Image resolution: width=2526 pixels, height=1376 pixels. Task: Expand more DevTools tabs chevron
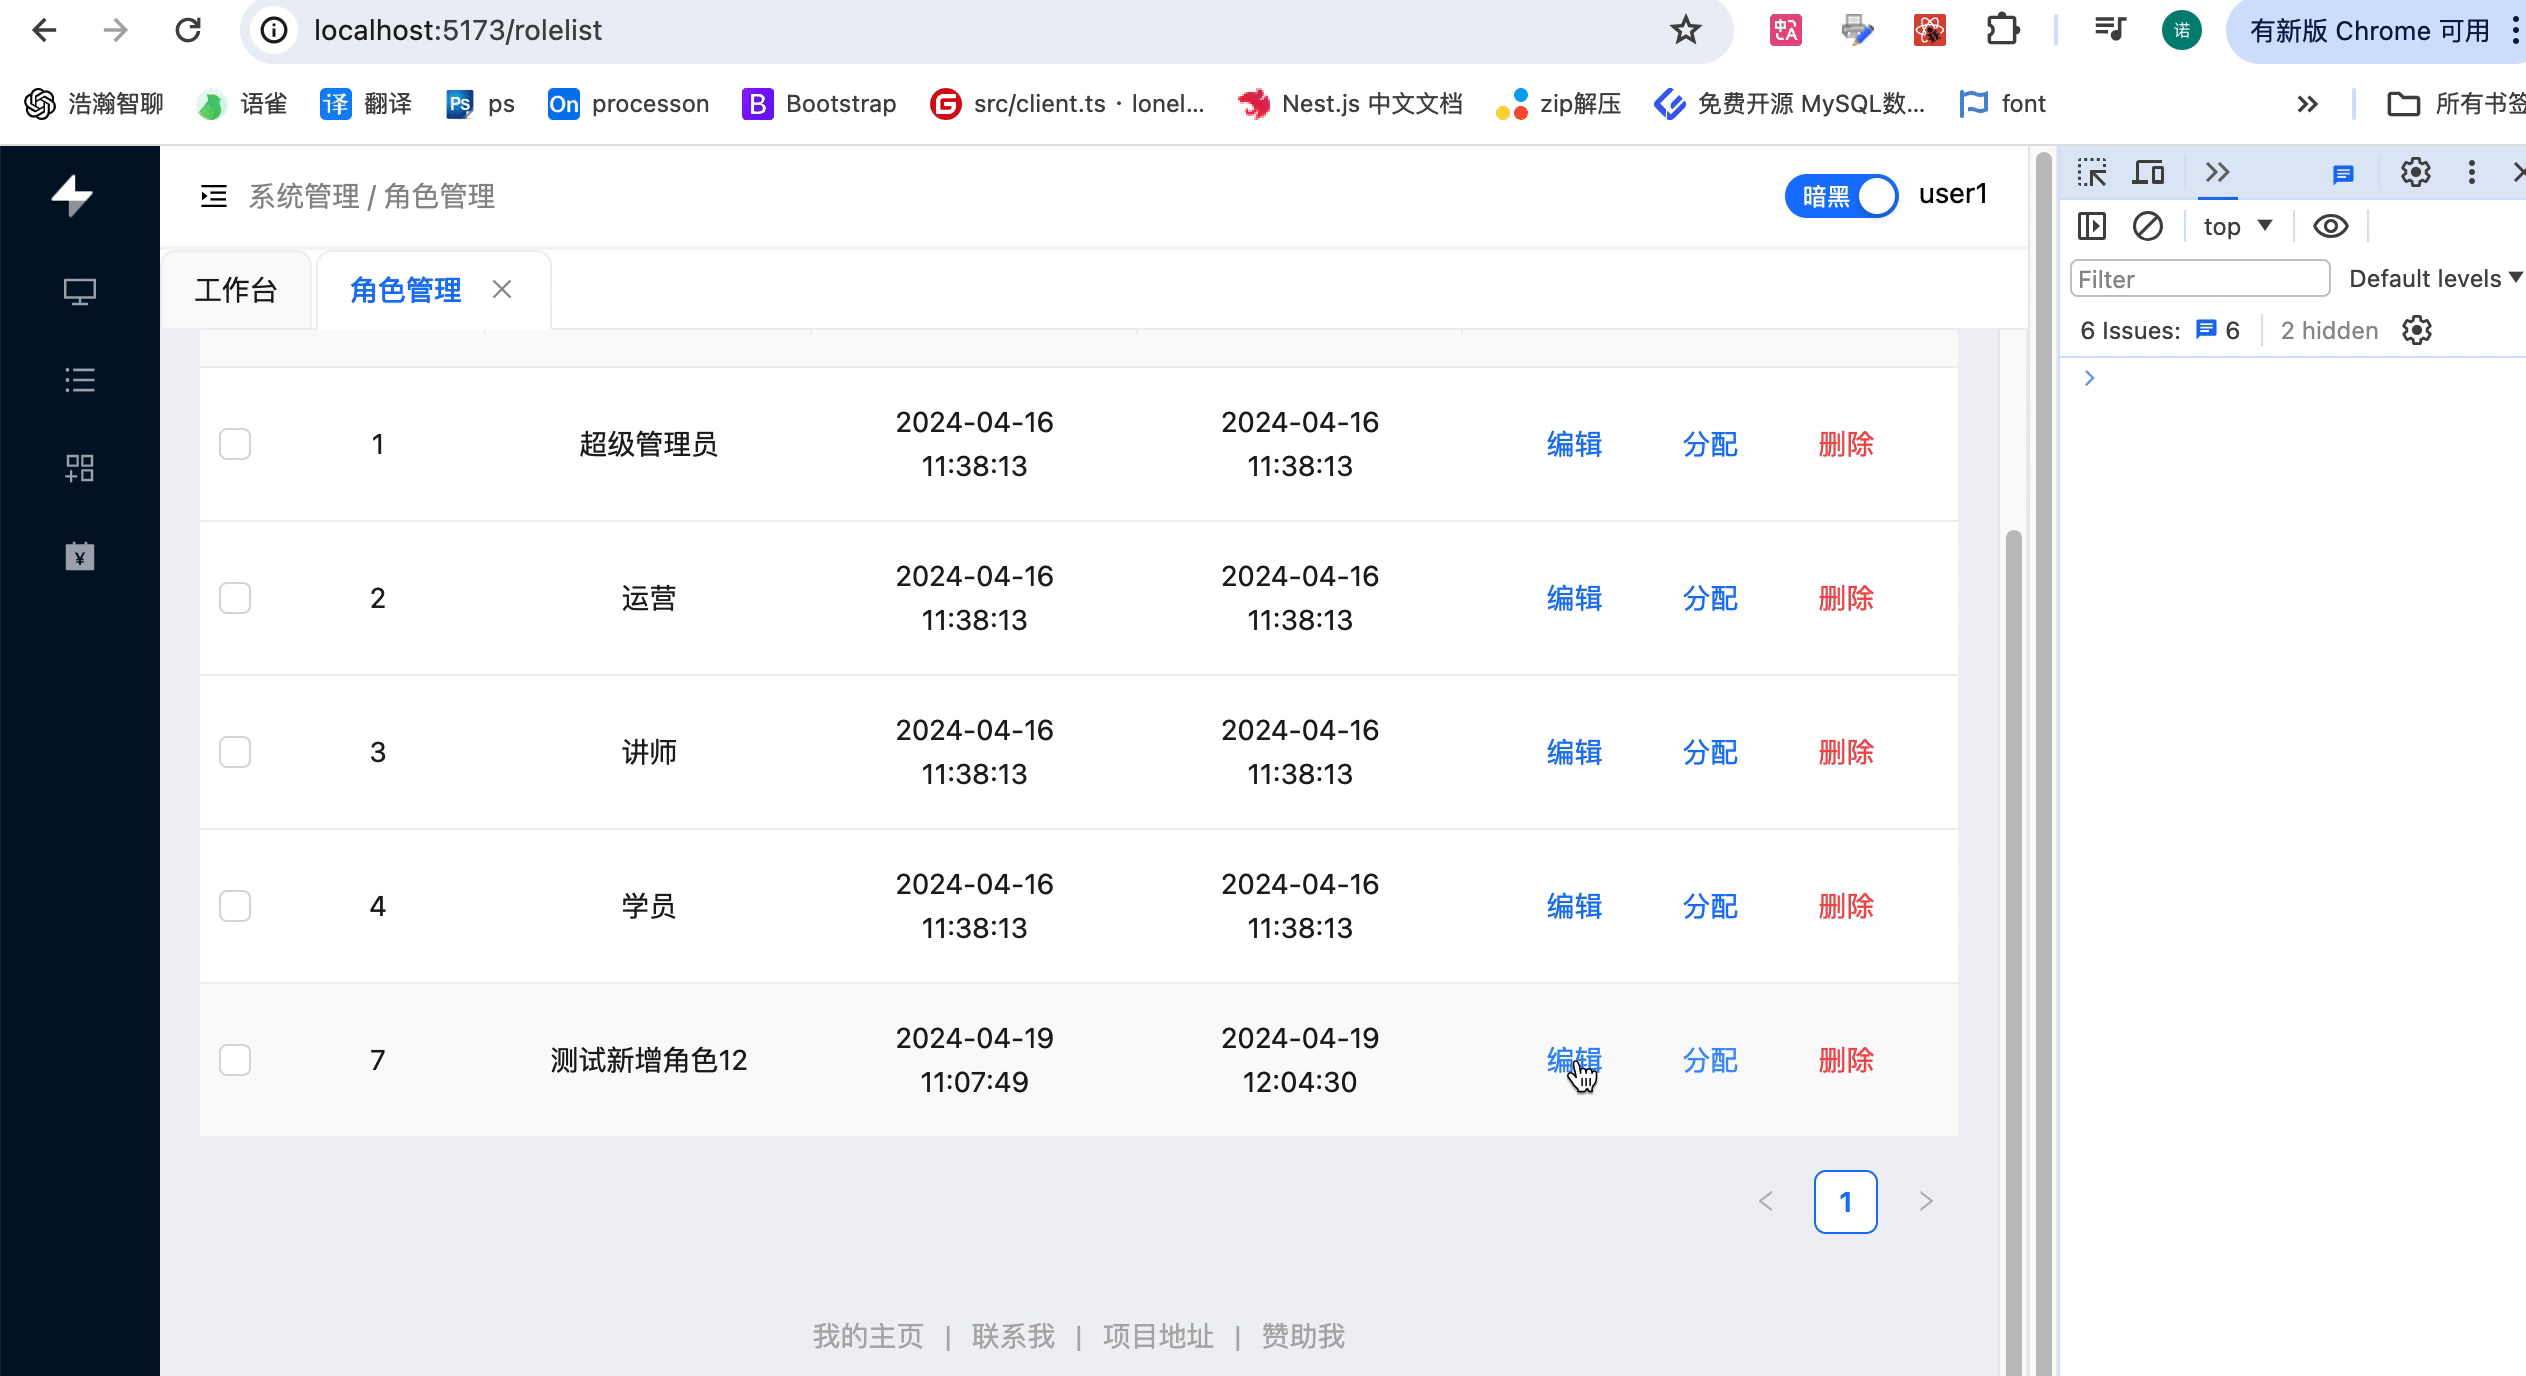(x=2217, y=173)
